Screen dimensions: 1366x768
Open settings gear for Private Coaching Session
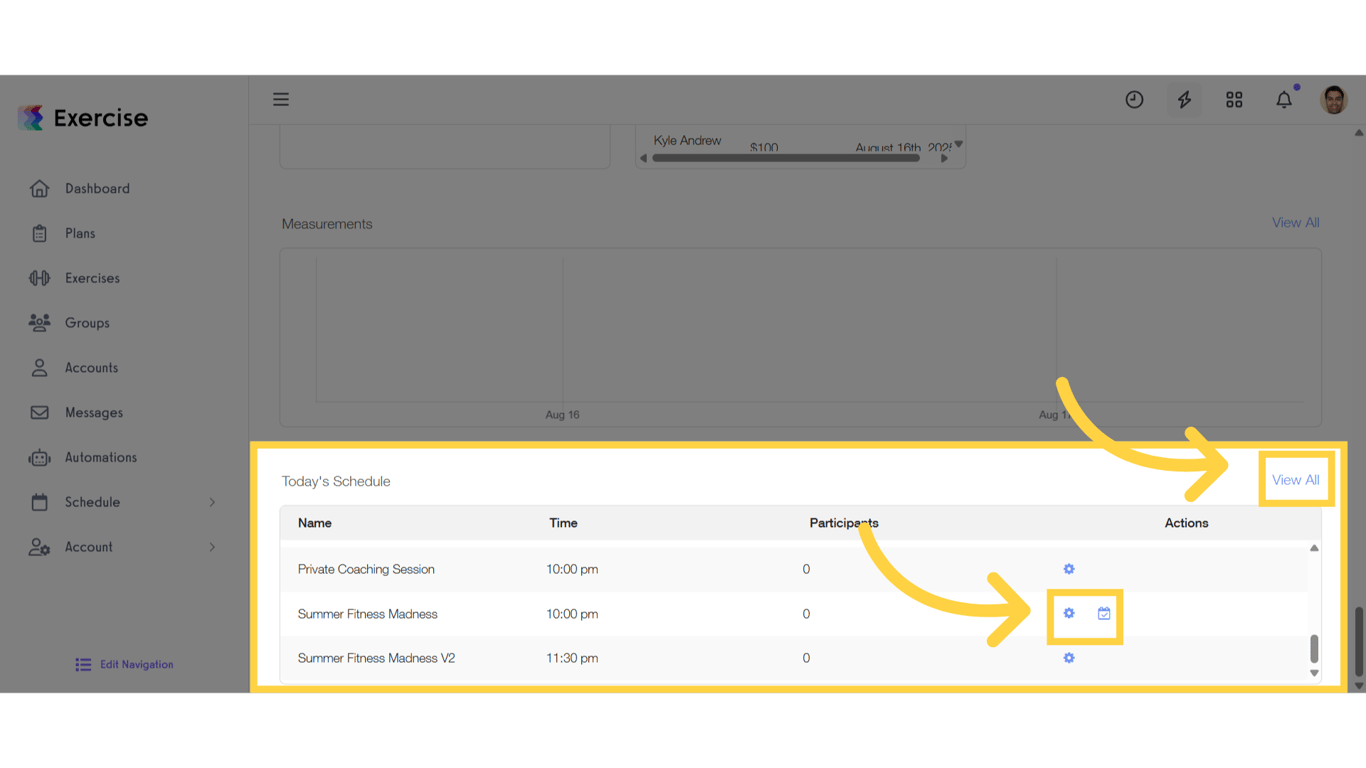(x=1069, y=569)
